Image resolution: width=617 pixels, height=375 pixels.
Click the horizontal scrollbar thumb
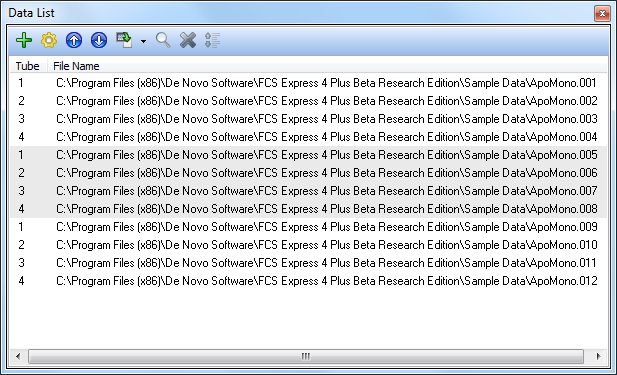coord(306,357)
